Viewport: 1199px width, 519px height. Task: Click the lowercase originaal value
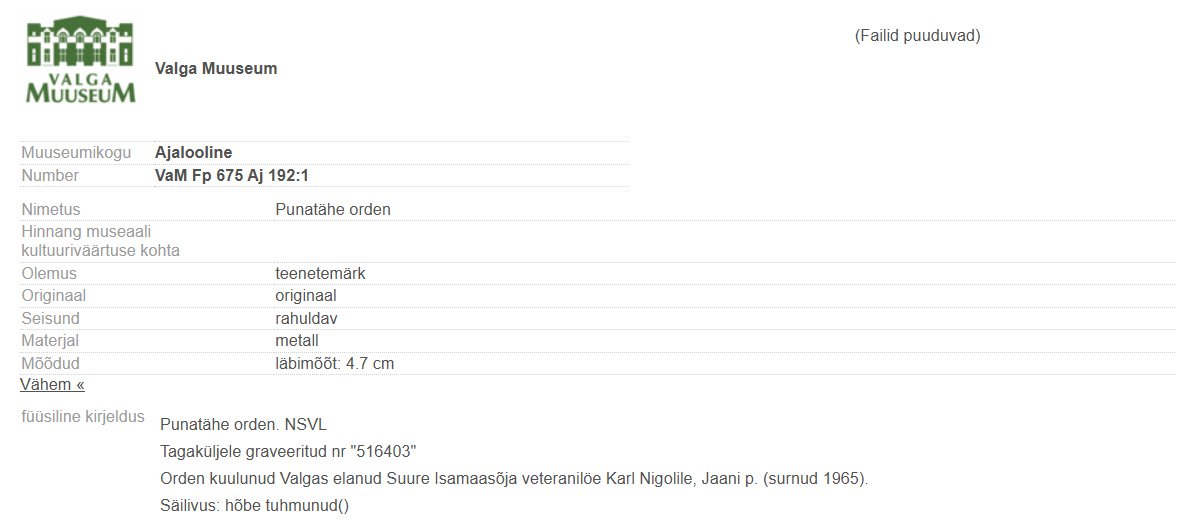[x=305, y=296]
